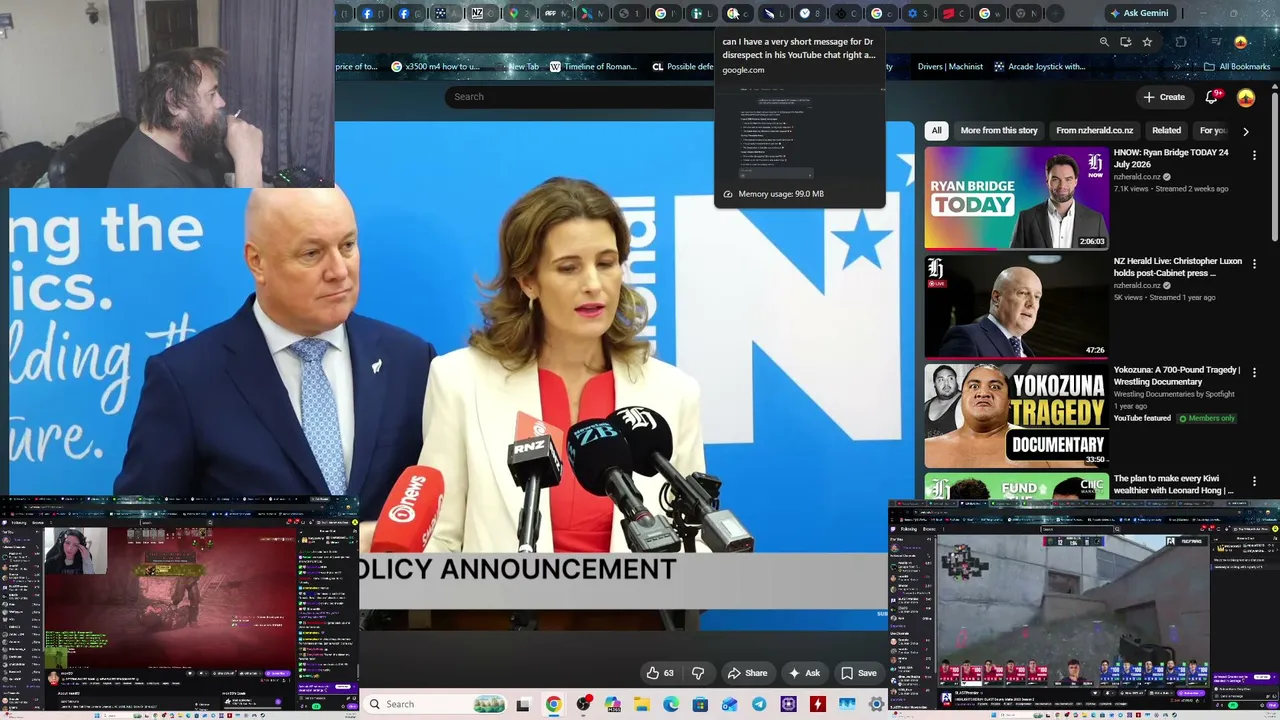Like the video with 63 likes
The image size is (1280, 720).
660,673
